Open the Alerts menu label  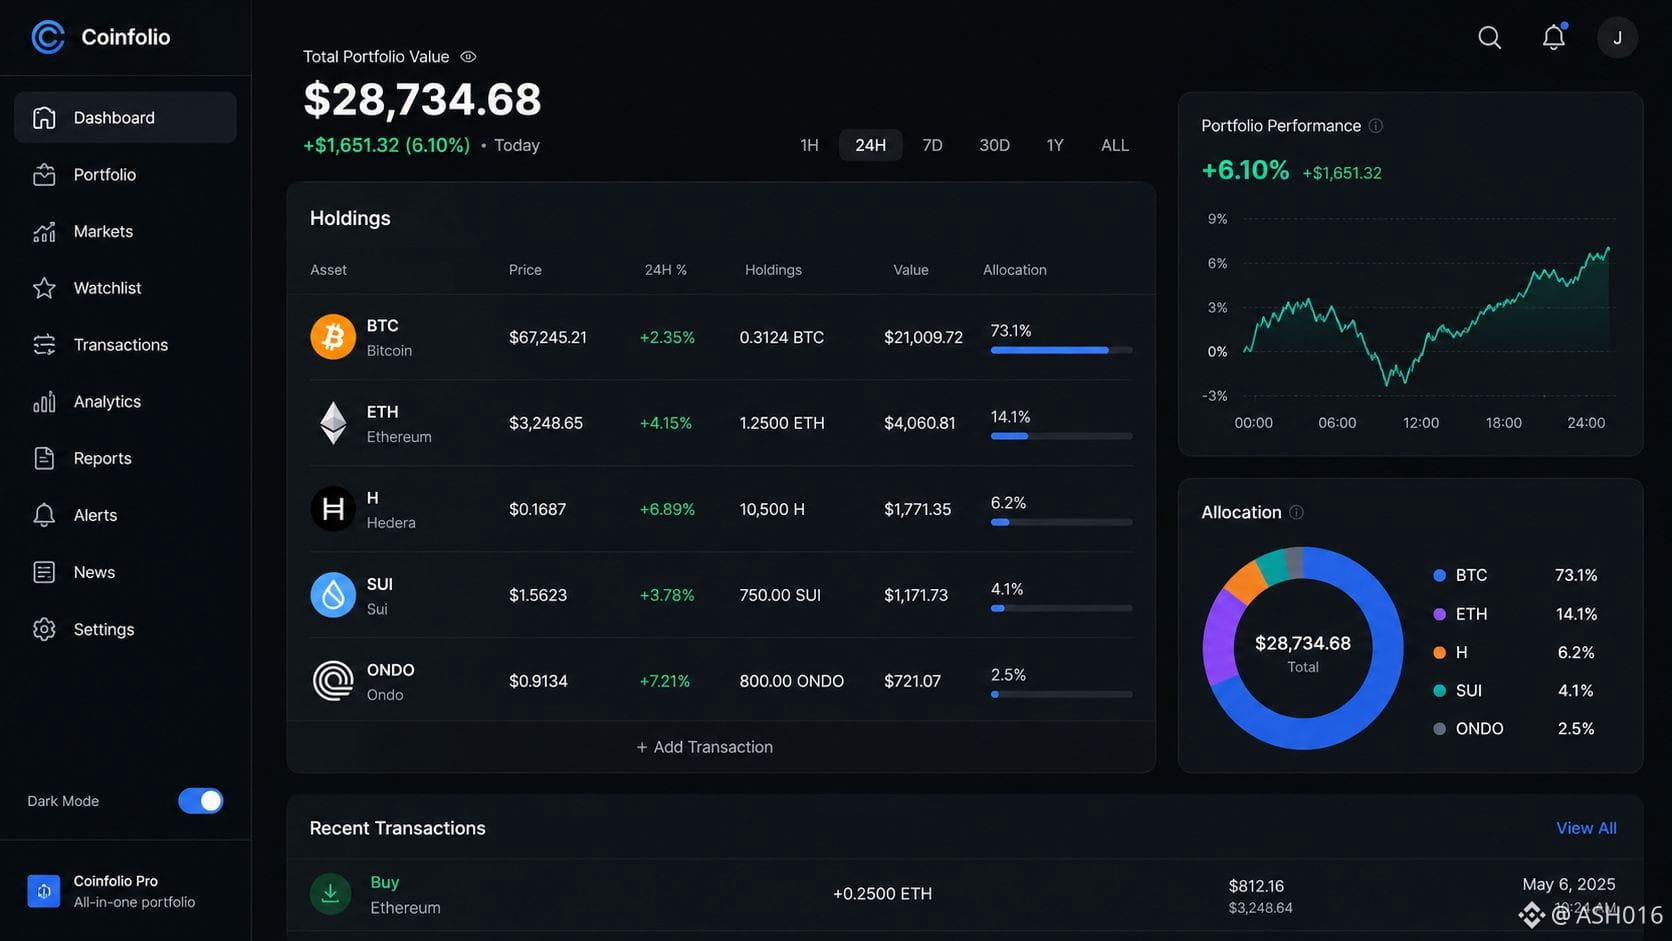pyautogui.click(x=95, y=515)
